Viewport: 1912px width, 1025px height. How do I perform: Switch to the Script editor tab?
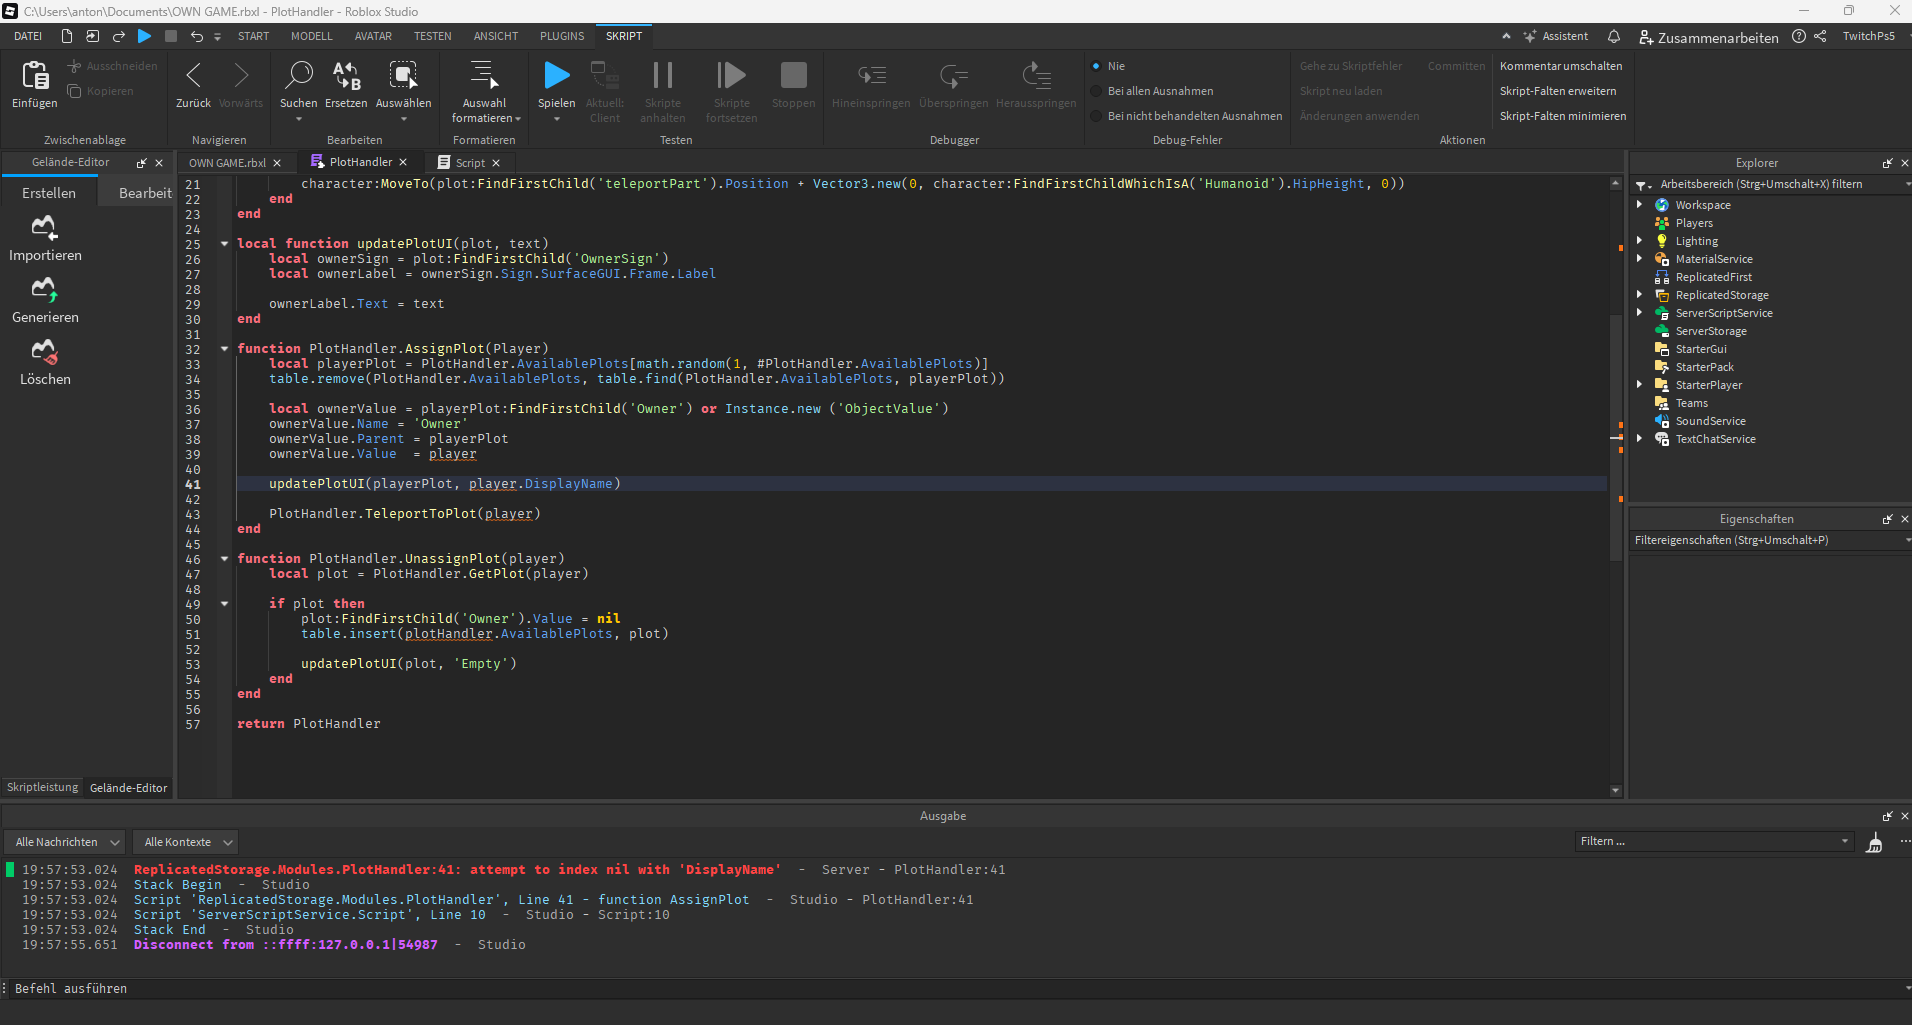tap(470, 163)
